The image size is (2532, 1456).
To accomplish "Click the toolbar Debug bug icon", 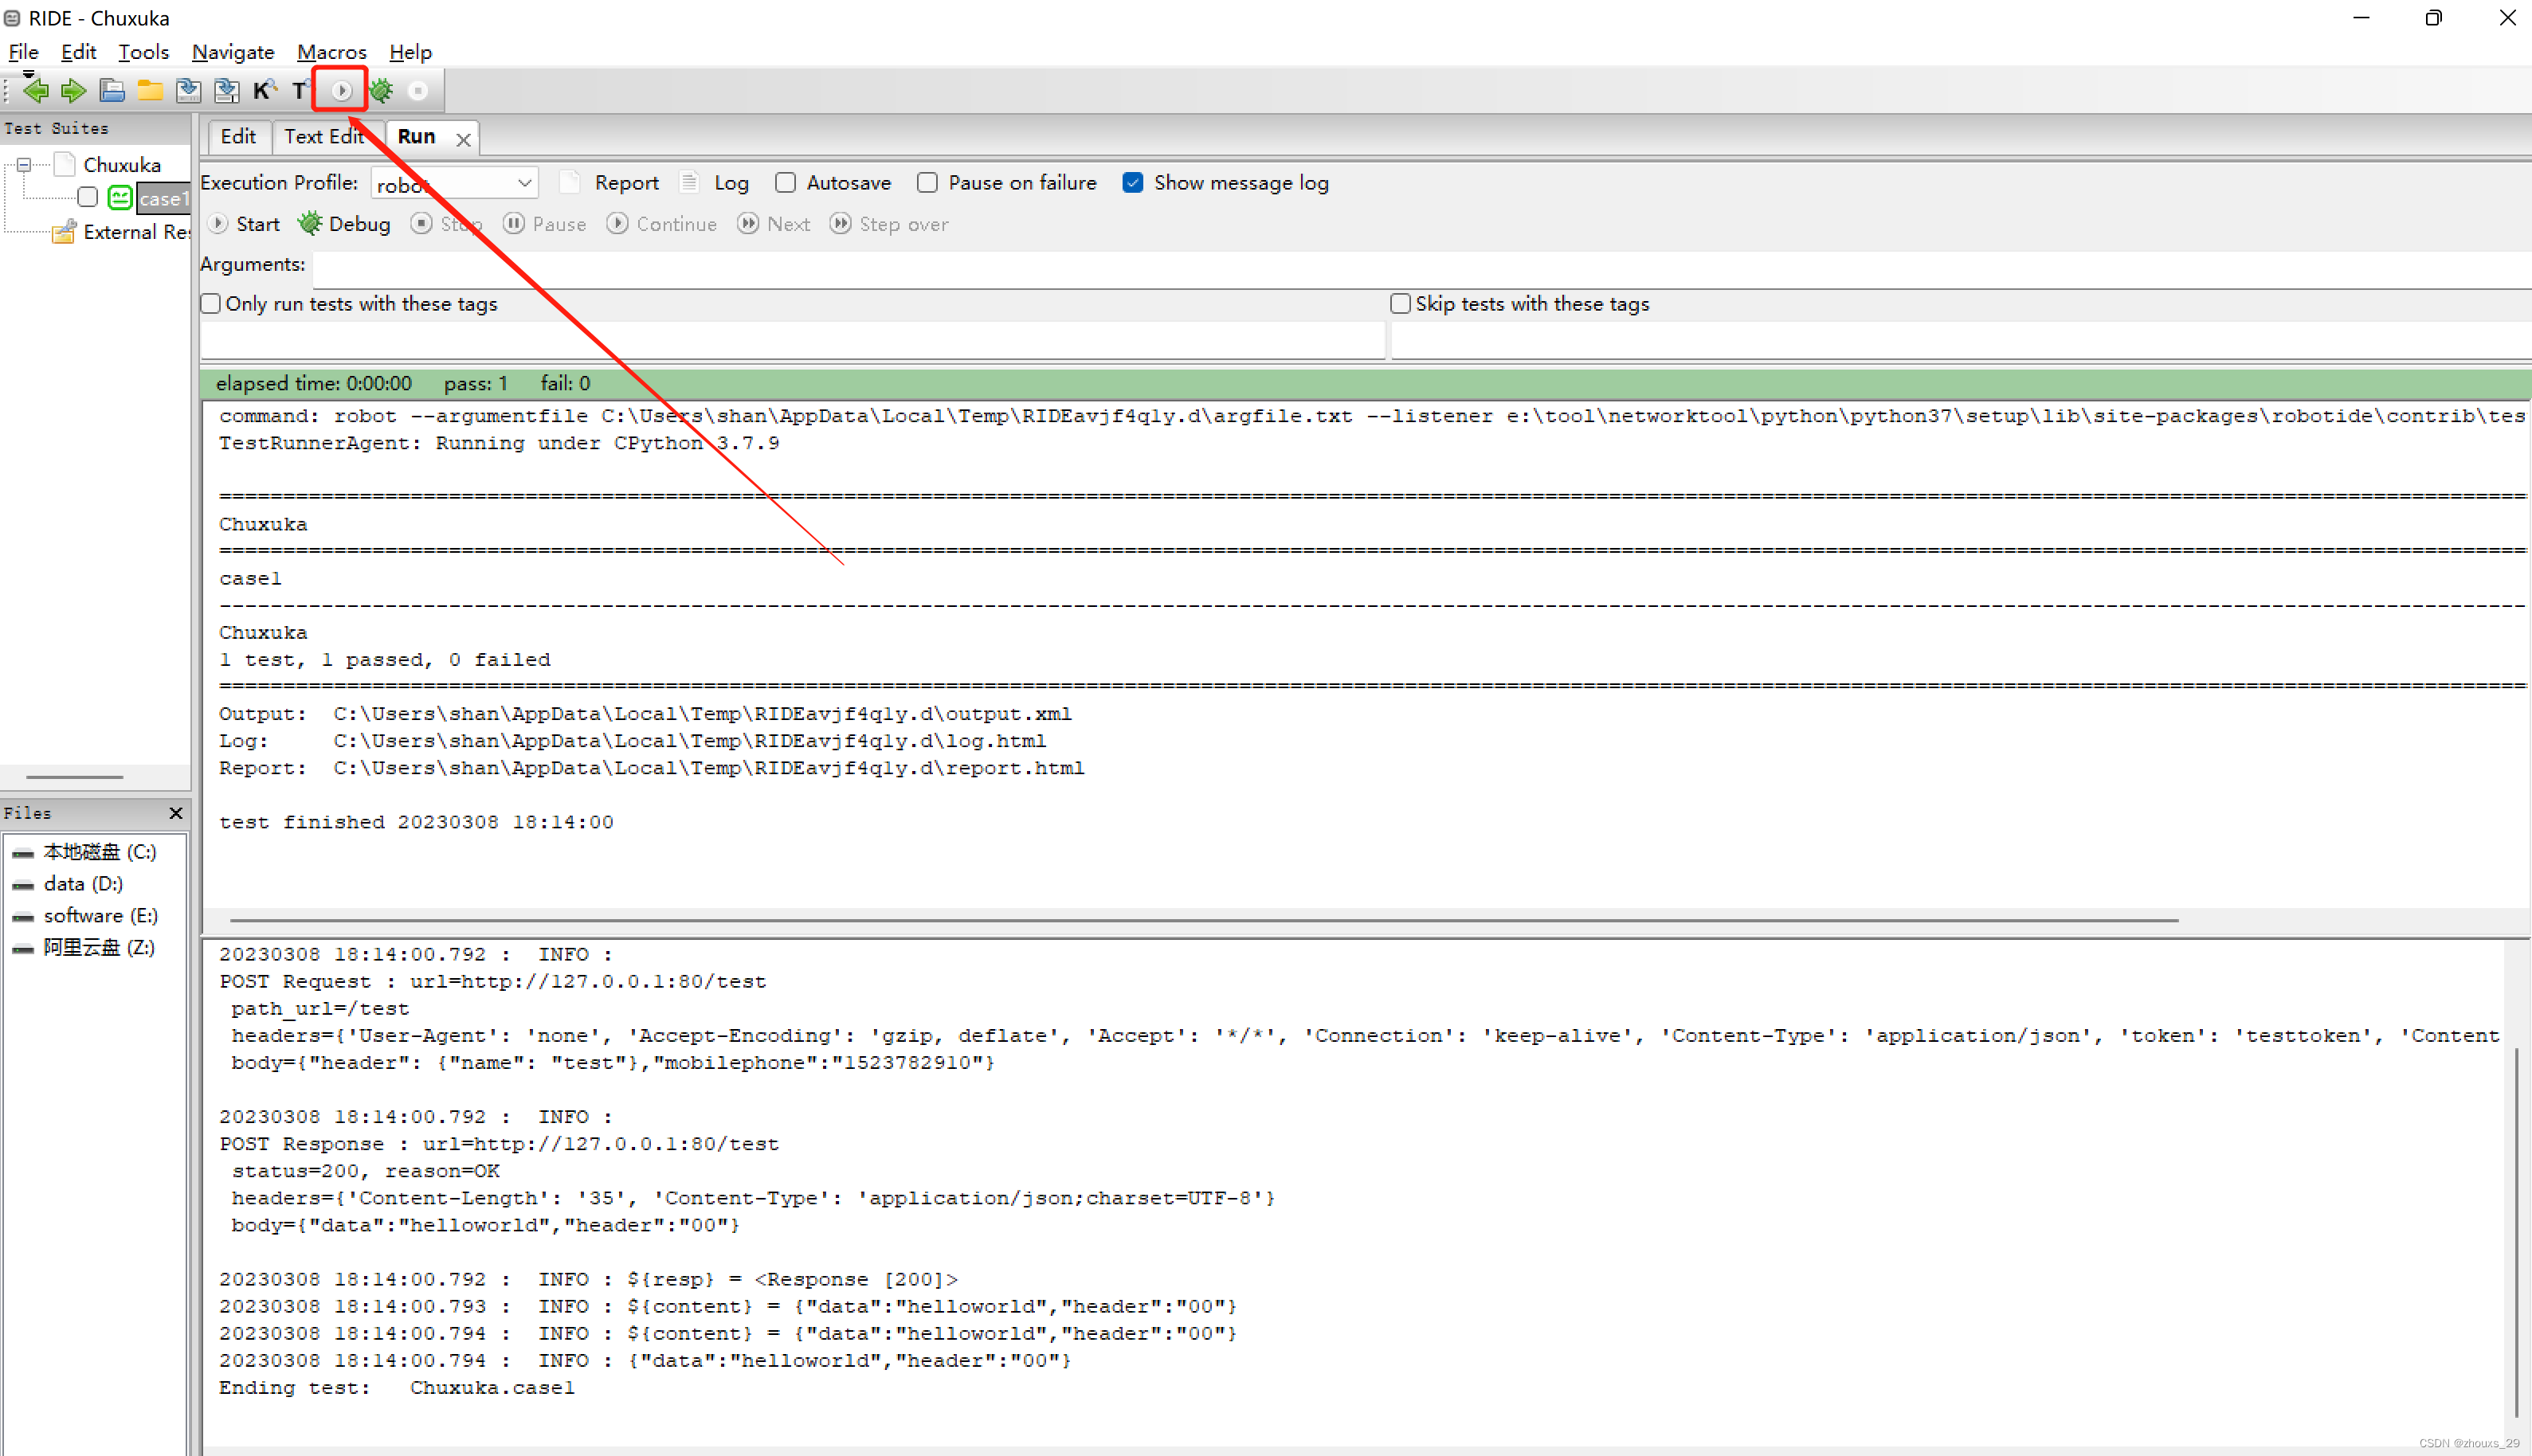I will pos(381,91).
